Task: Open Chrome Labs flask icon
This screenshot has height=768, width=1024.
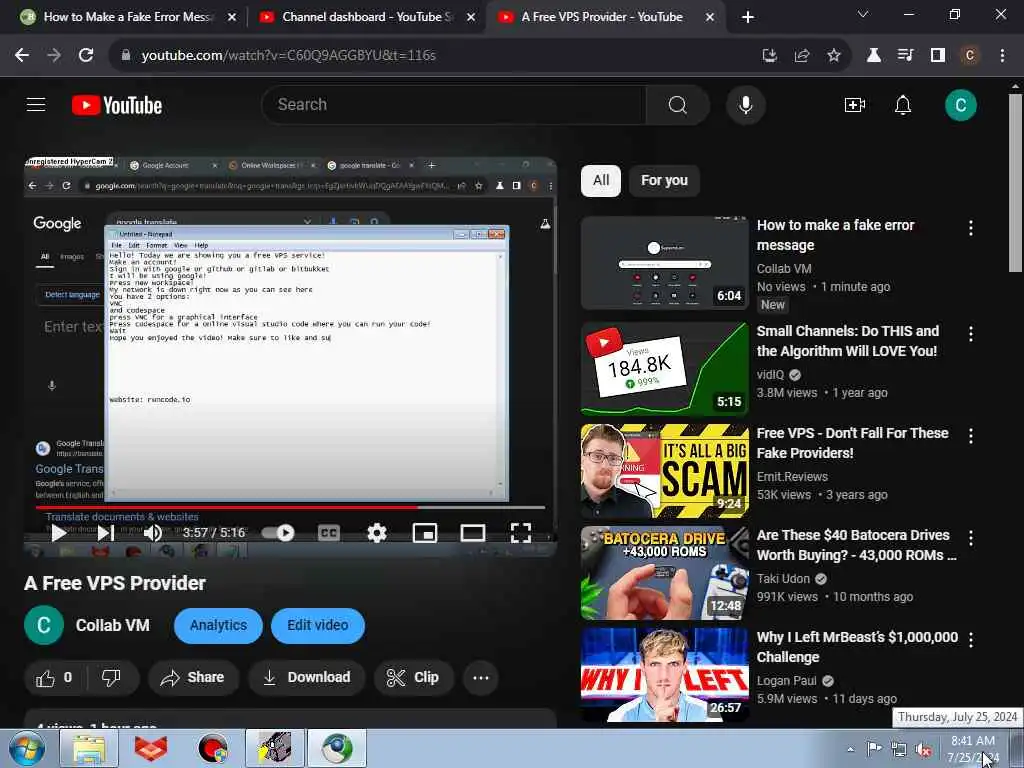Action: pos(873,56)
